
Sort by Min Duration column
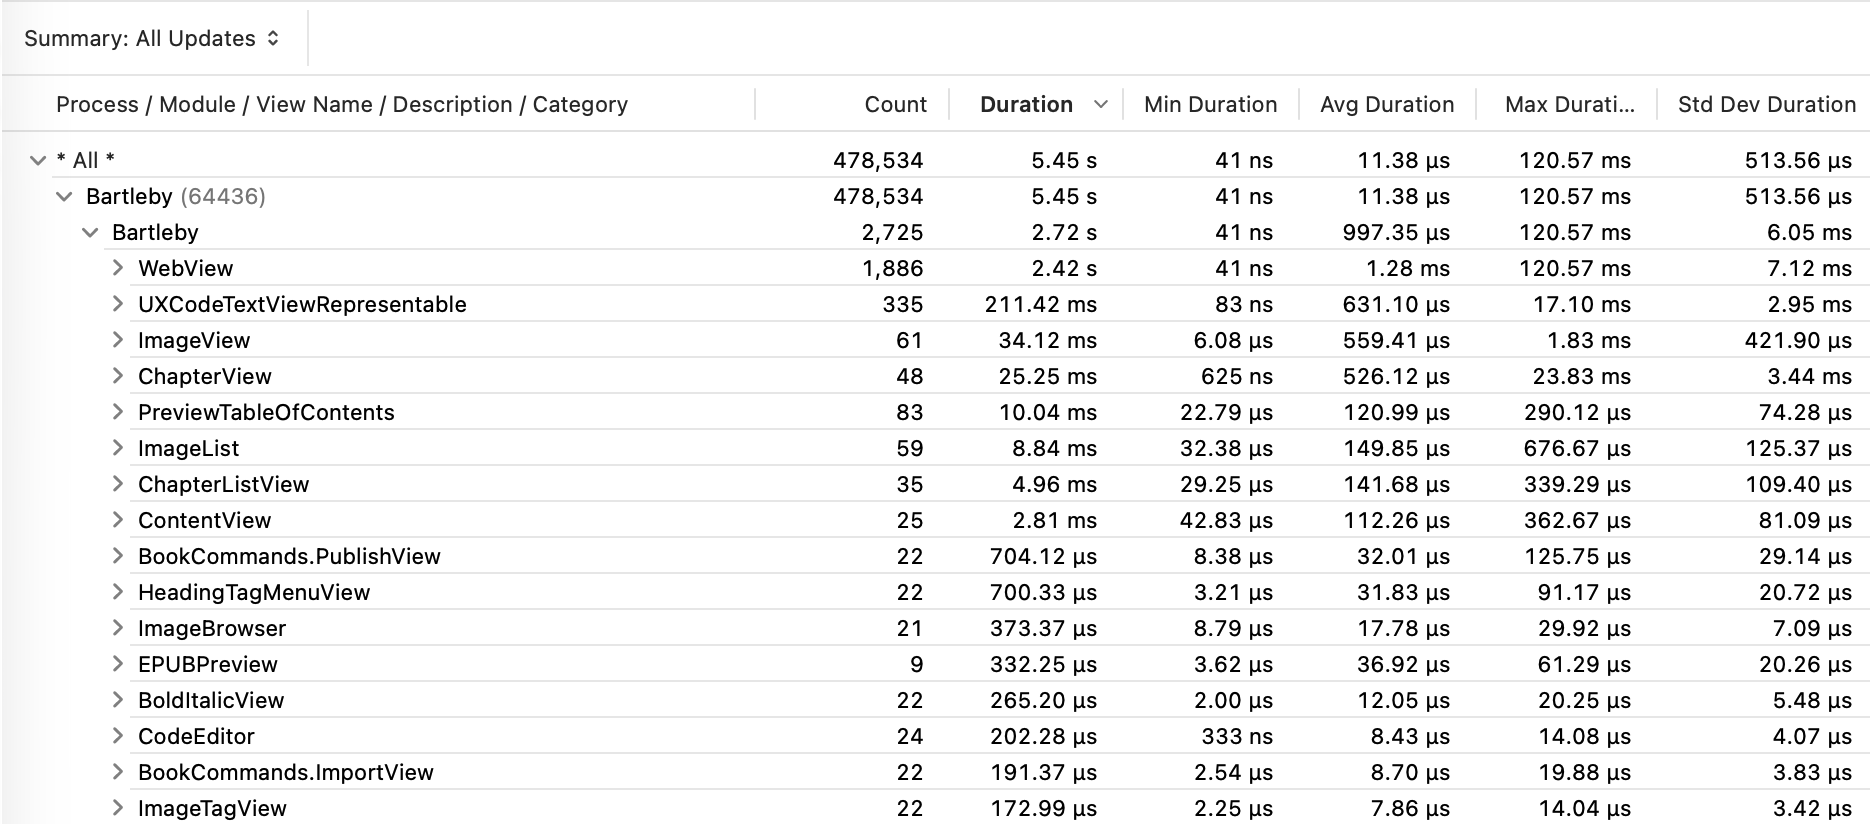click(x=1210, y=105)
